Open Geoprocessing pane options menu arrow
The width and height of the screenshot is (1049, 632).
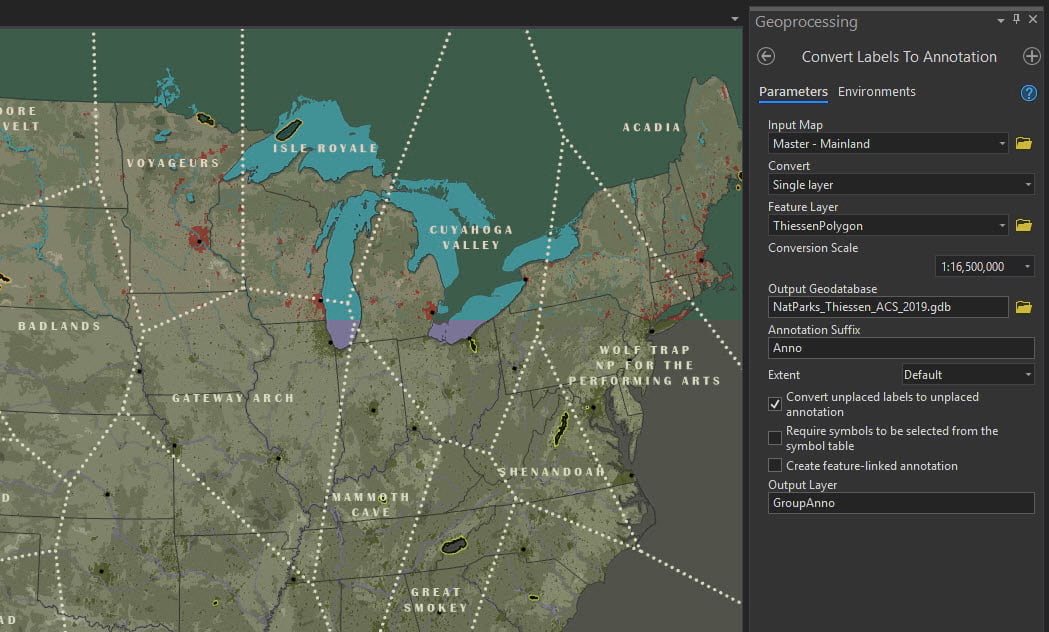point(1001,21)
